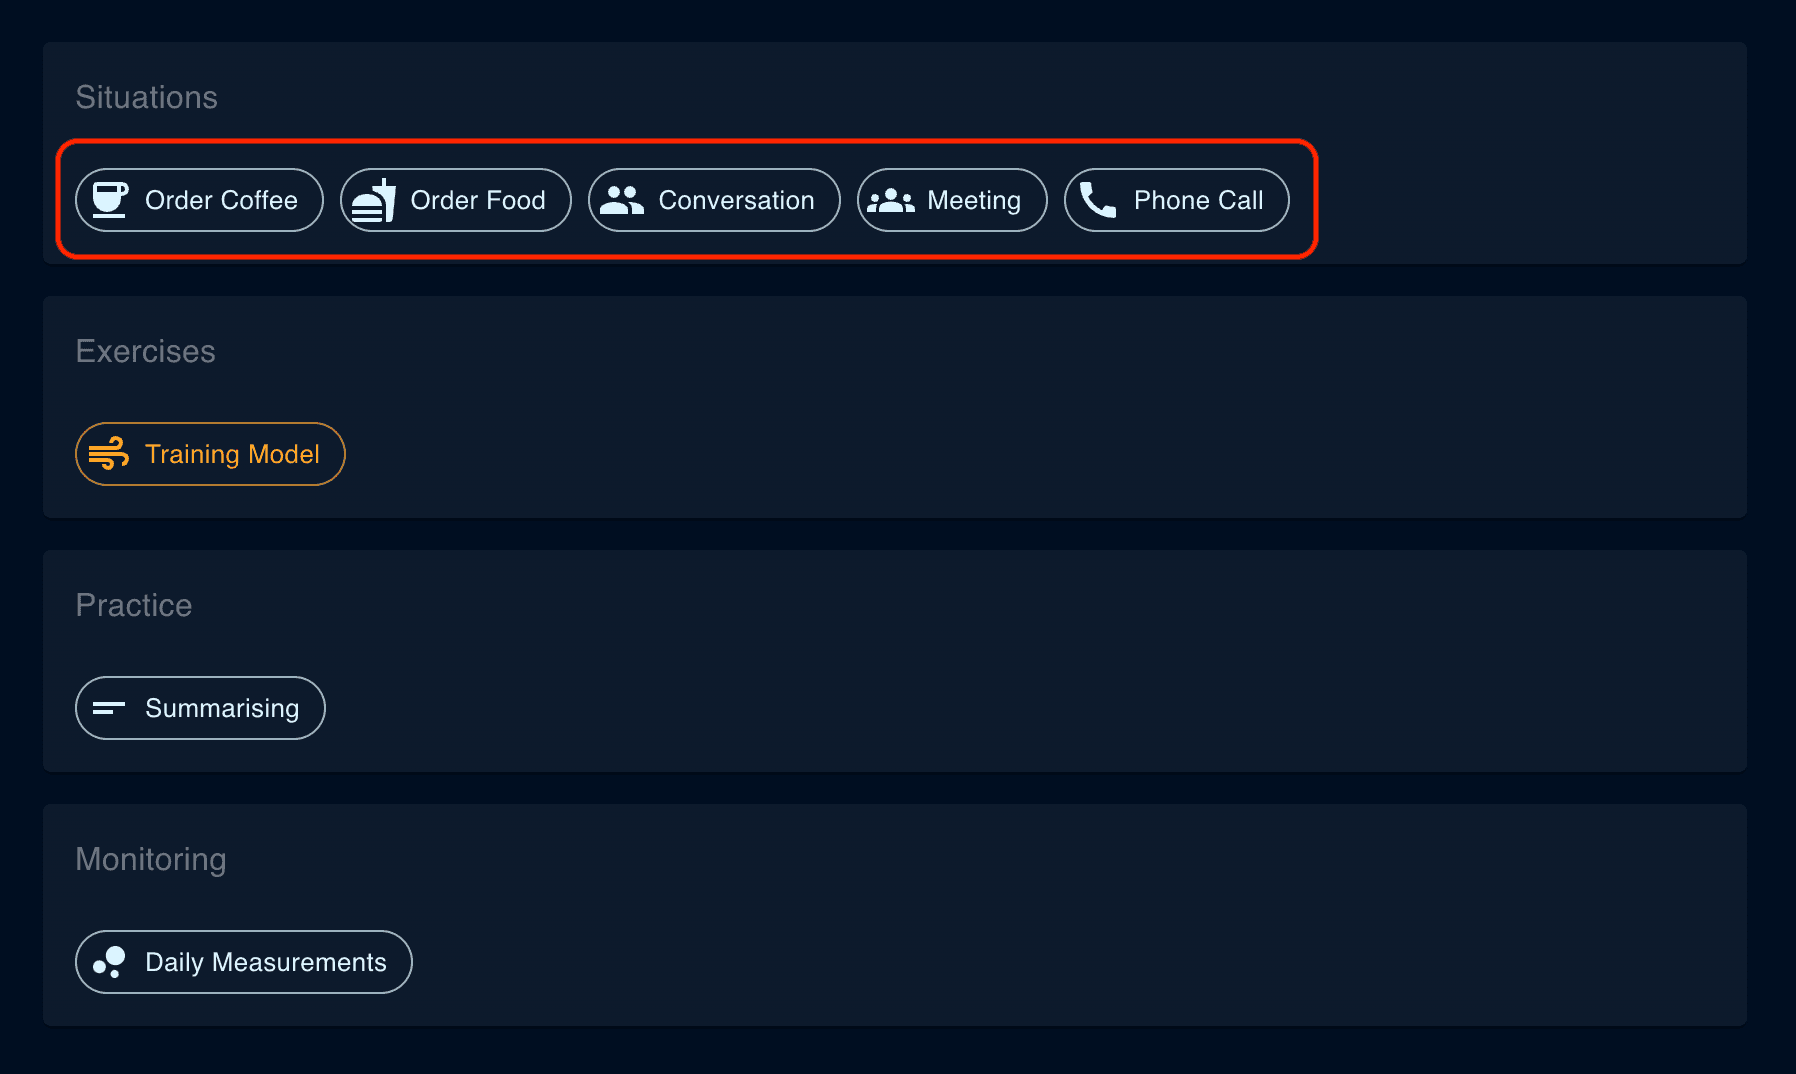1796x1074 pixels.
Task: Select the Order Food chip
Action: [x=456, y=200]
